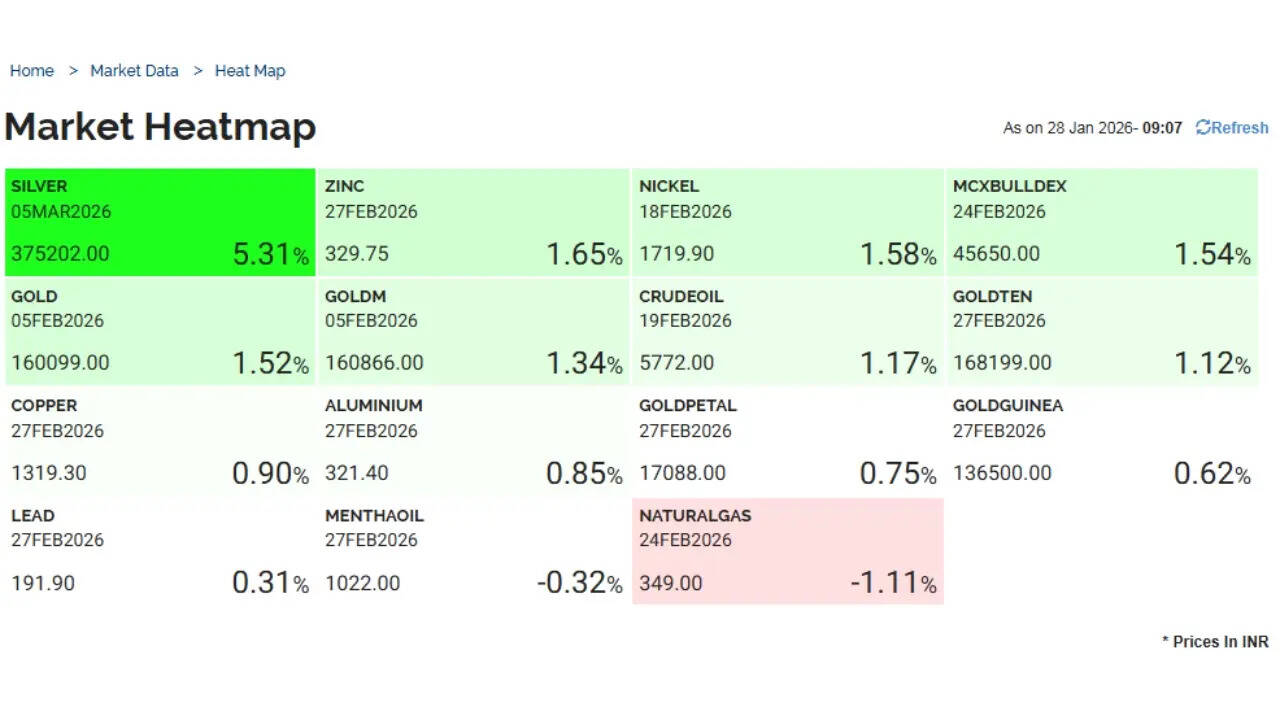Click the Market Heatmap page heading
1280x720 pixels.
coord(160,127)
